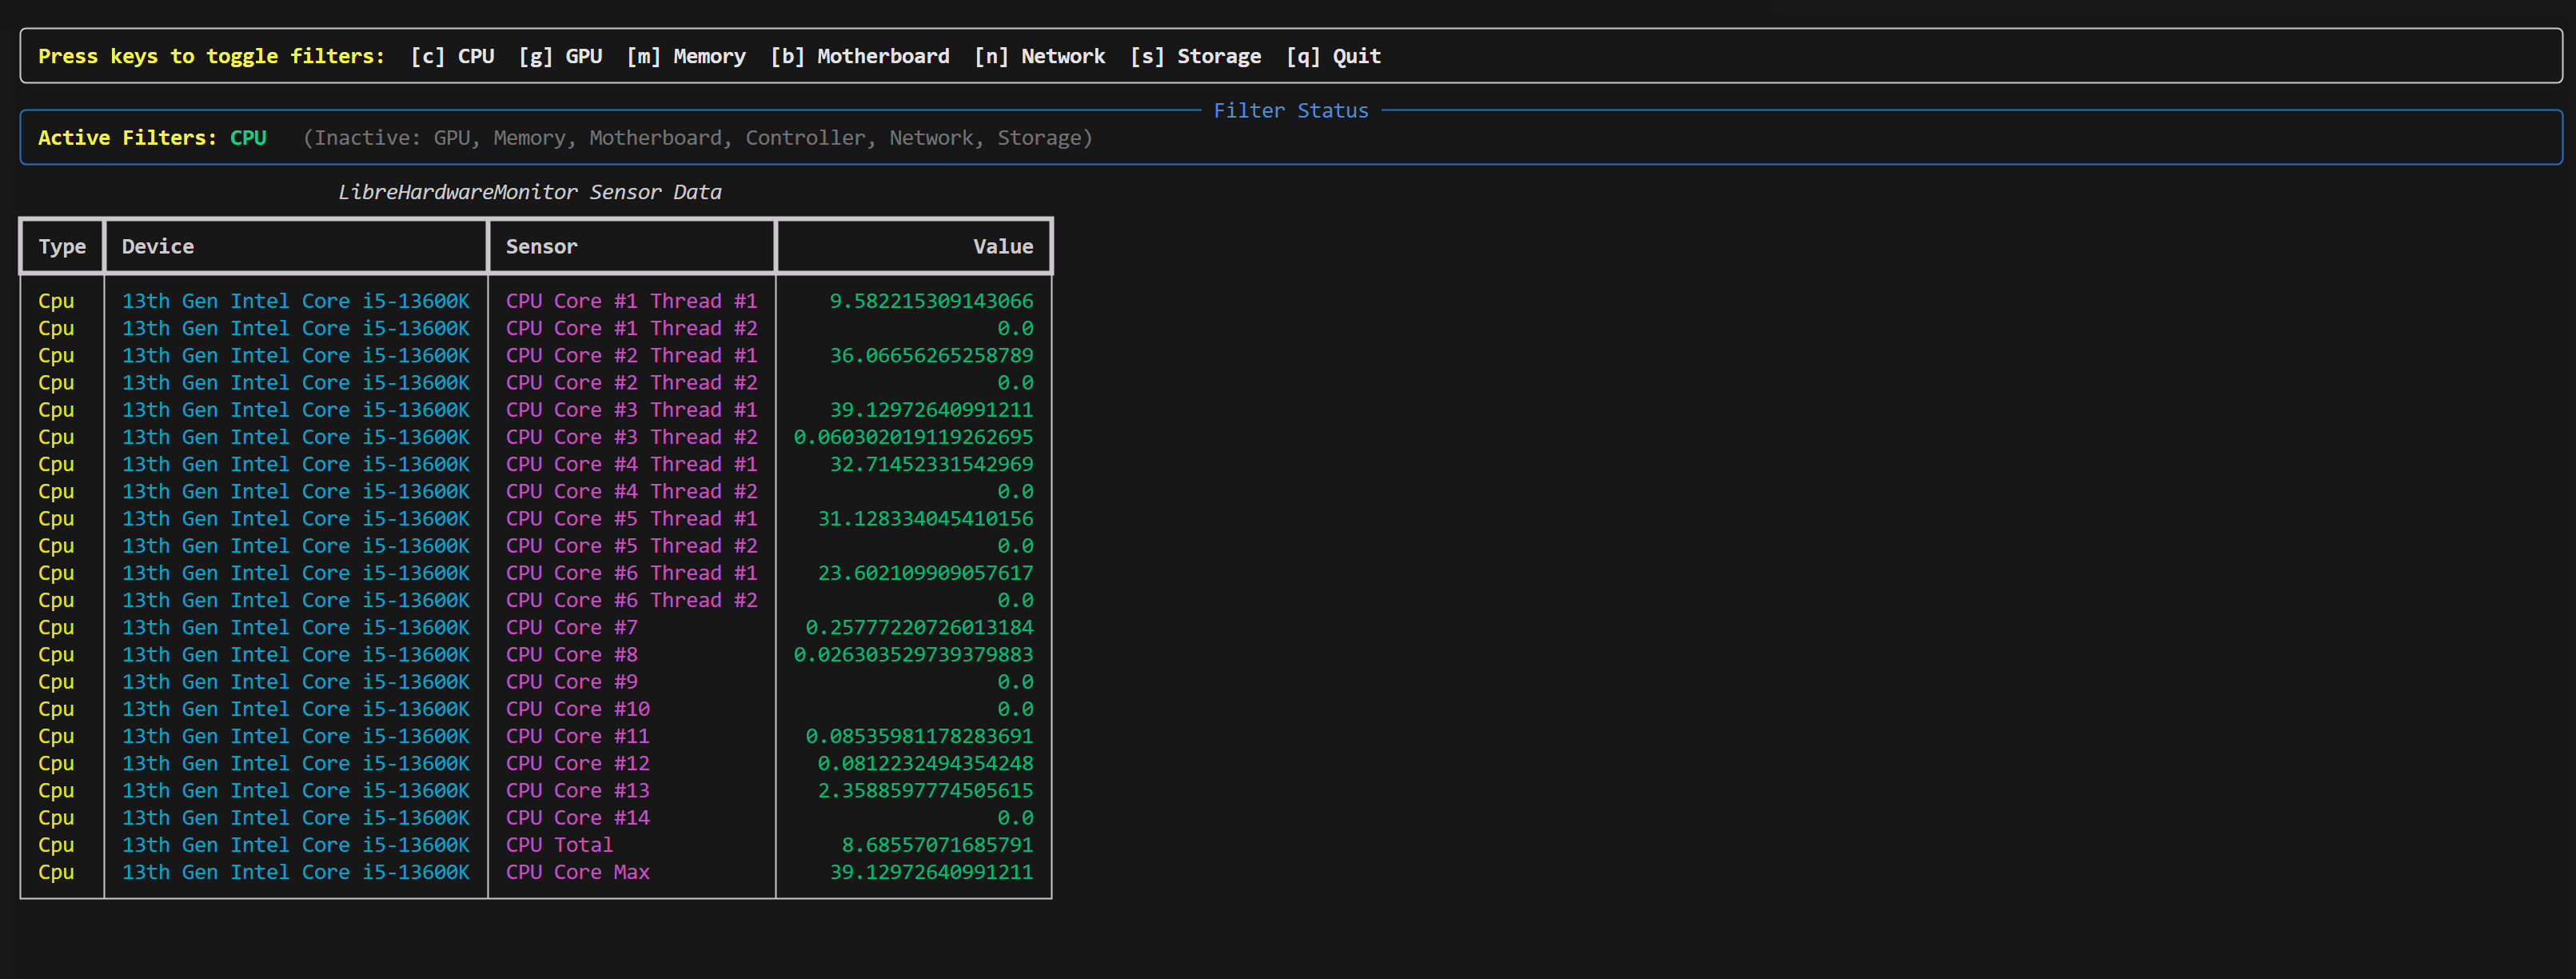Toggle the [n] Network filter

click(x=1040, y=56)
